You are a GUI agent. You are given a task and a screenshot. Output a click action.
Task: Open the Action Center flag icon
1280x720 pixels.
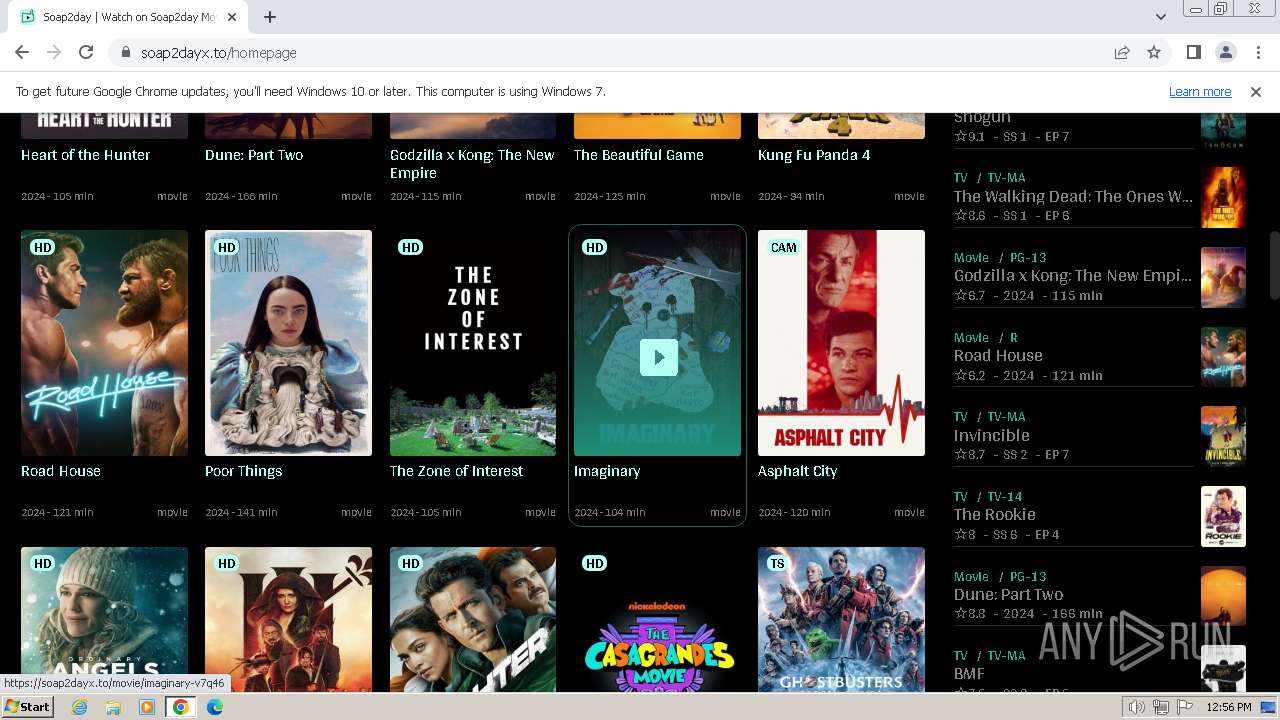pos(1185,707)
